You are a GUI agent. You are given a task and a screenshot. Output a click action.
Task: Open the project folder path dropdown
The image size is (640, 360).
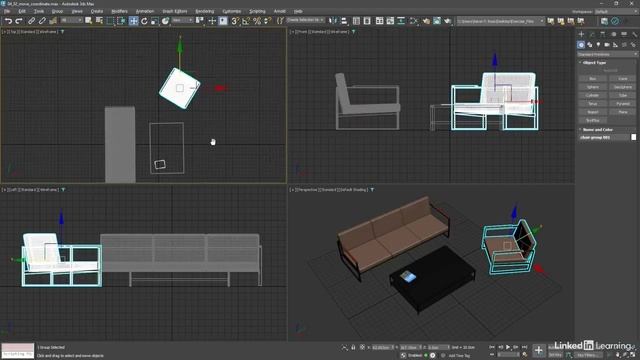(x=500, y=20)
